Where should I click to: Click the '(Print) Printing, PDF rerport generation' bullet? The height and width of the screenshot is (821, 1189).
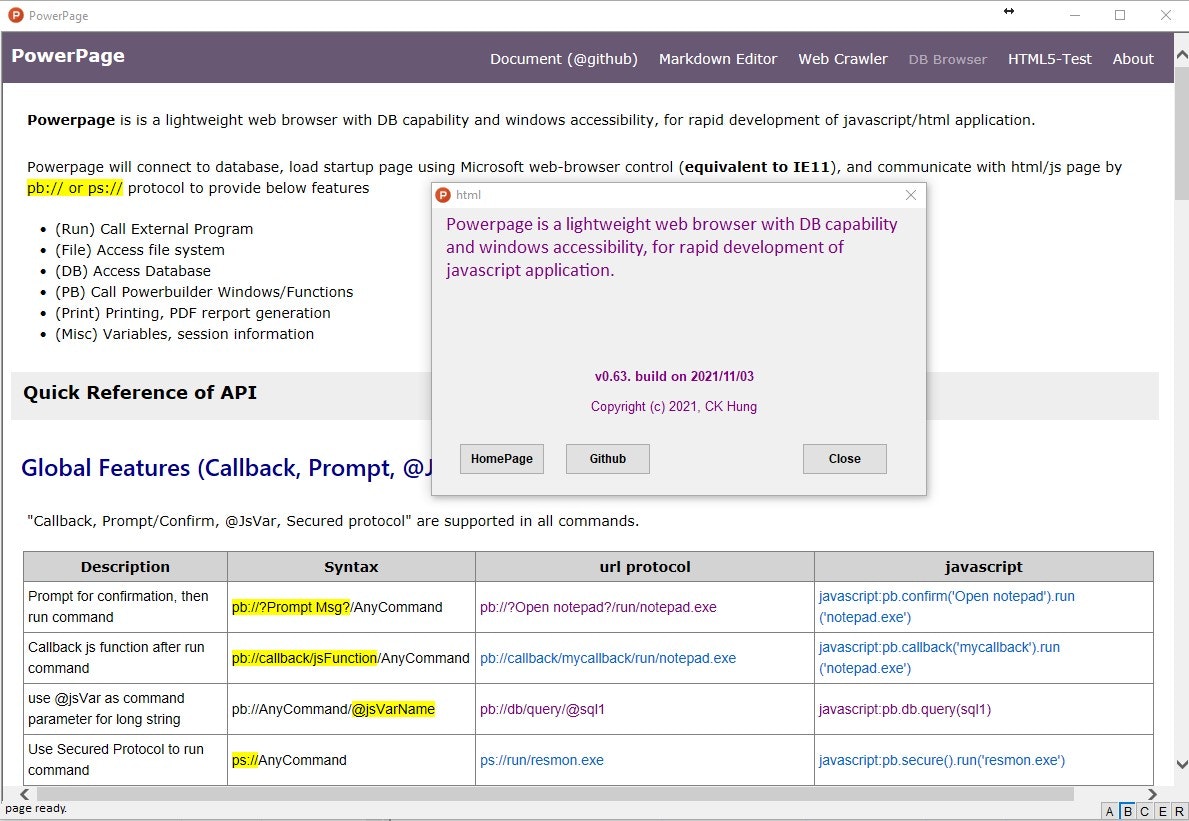pyautogui.click(x=193, y=313)
